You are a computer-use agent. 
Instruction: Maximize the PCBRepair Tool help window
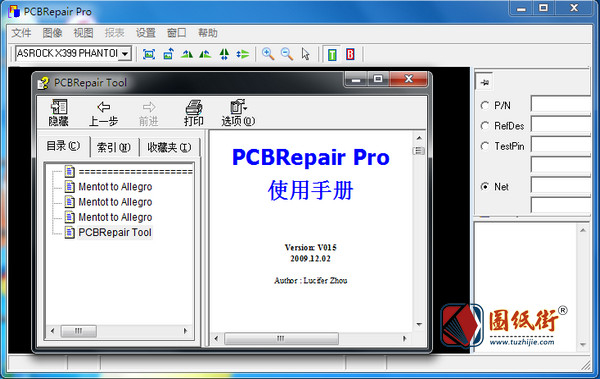click(378, 79)
